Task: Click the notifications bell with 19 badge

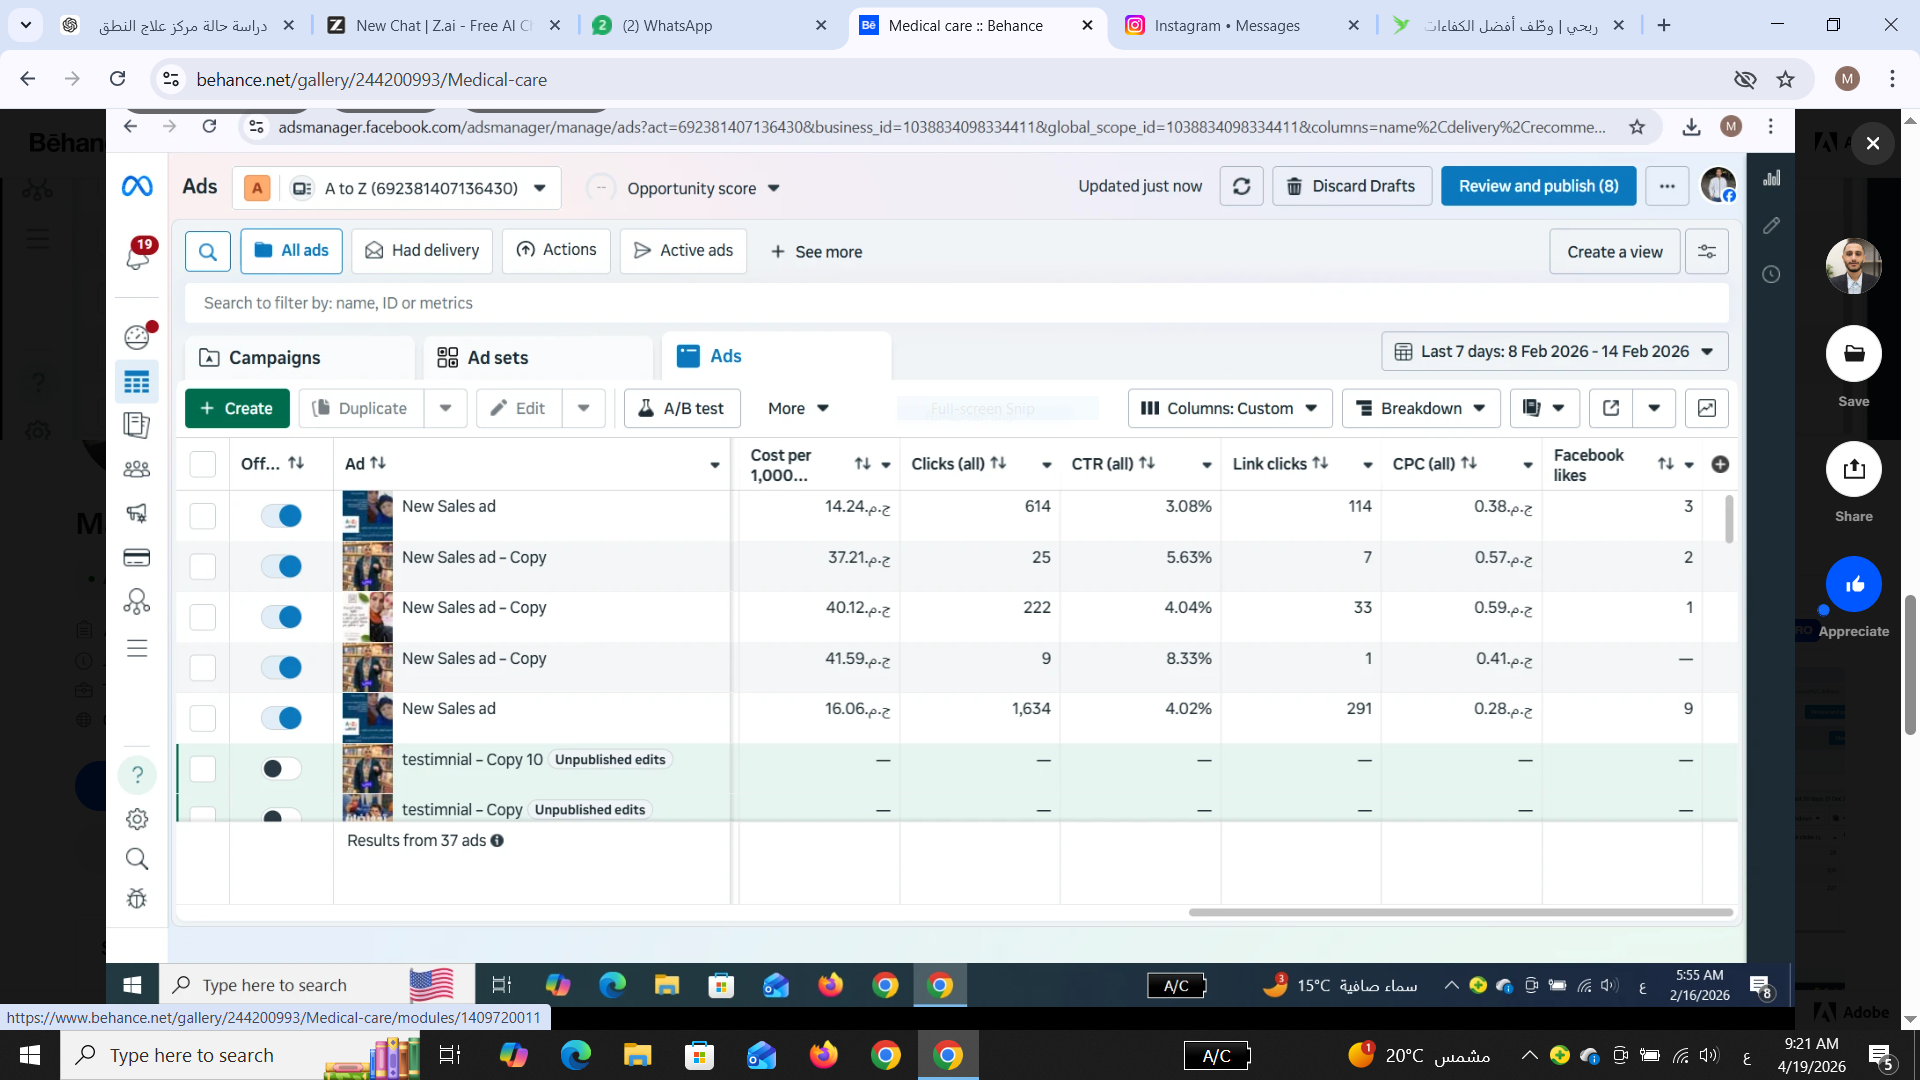Action: [138, 256]
